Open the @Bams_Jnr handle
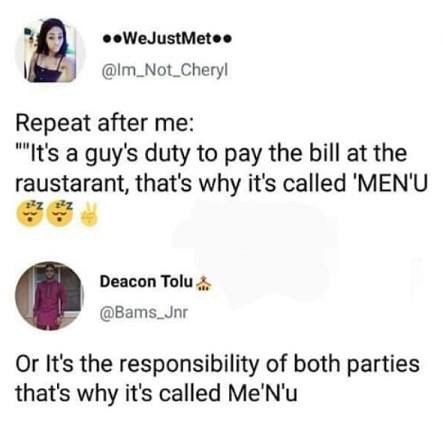443x422 pixels. [144, 312]
